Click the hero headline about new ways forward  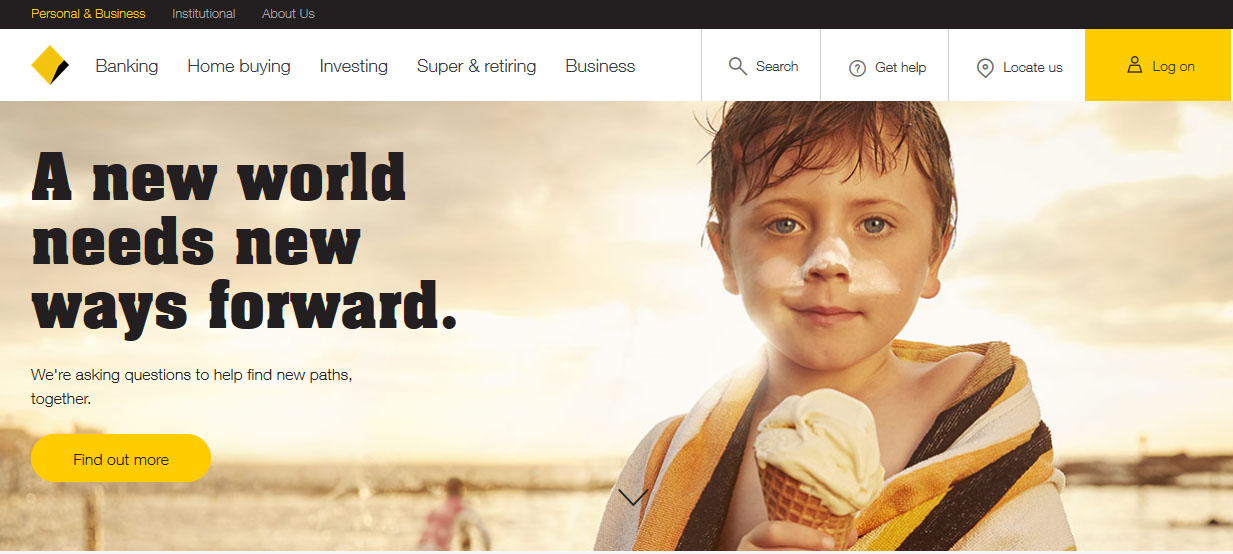point(244,240)
